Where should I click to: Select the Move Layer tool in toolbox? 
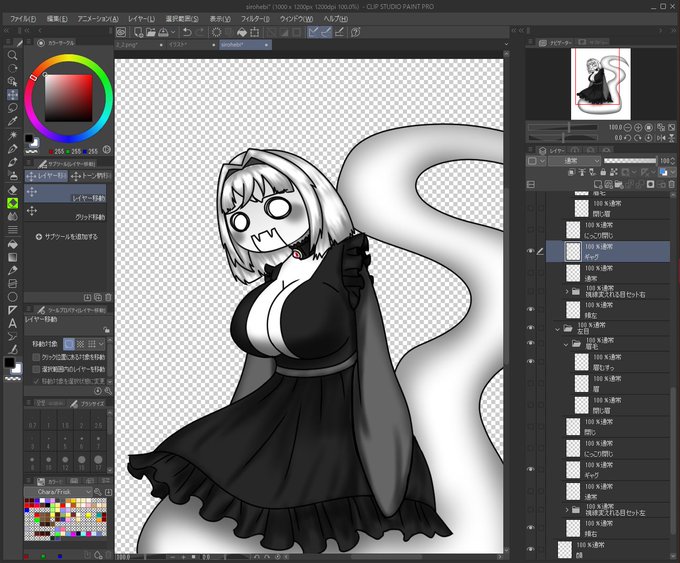coord(13,95)
